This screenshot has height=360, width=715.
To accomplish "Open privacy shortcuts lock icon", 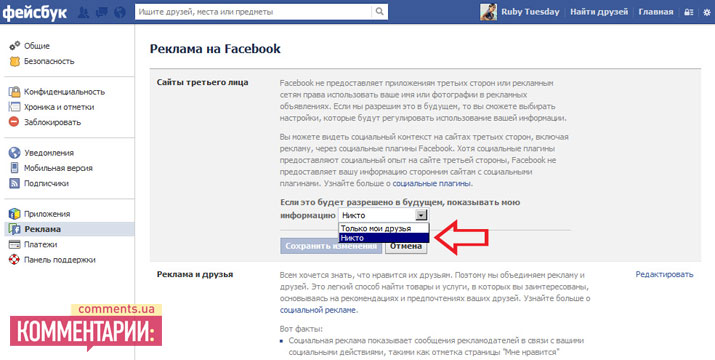I will pos(689,12).
